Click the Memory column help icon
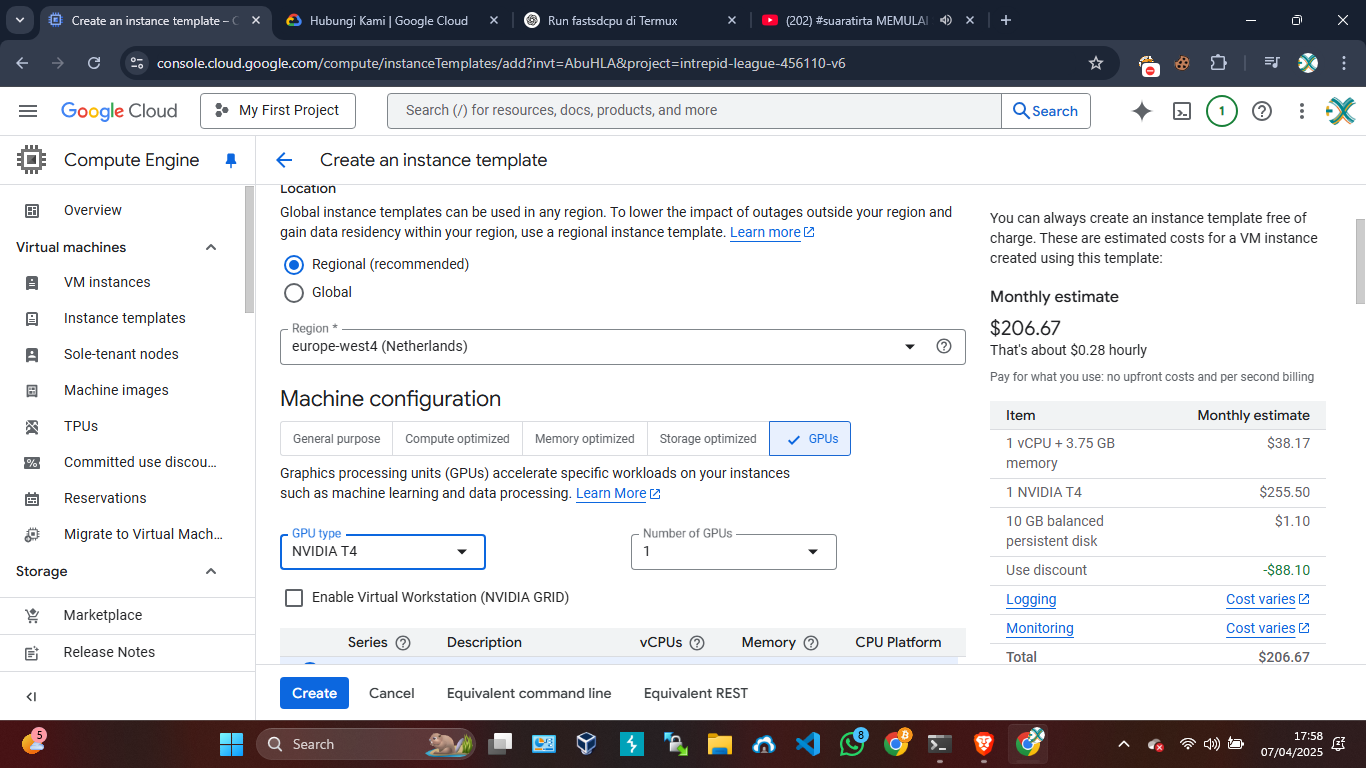1366x768 pixels. pos(811,643)
